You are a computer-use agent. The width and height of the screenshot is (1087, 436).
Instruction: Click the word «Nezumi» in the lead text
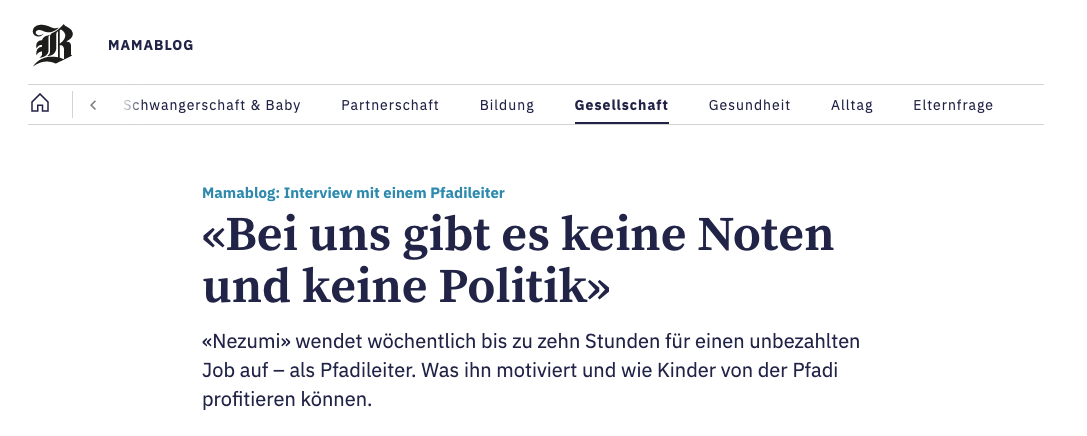[246, 342]
